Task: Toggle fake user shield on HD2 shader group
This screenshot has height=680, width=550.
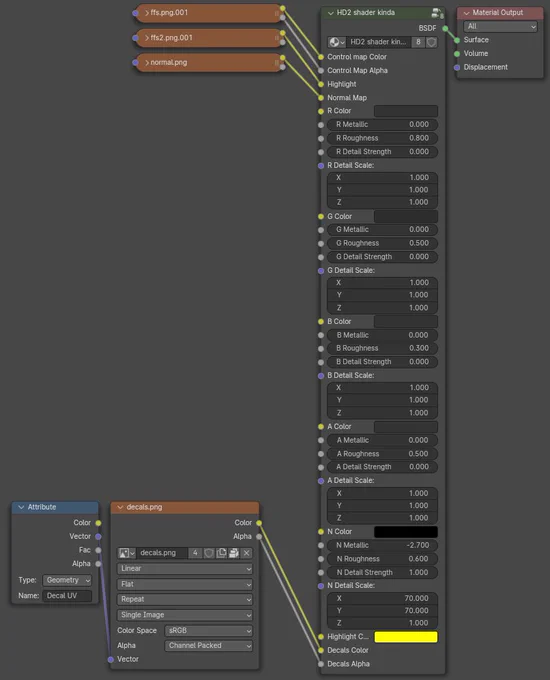Action: [432, 42]
